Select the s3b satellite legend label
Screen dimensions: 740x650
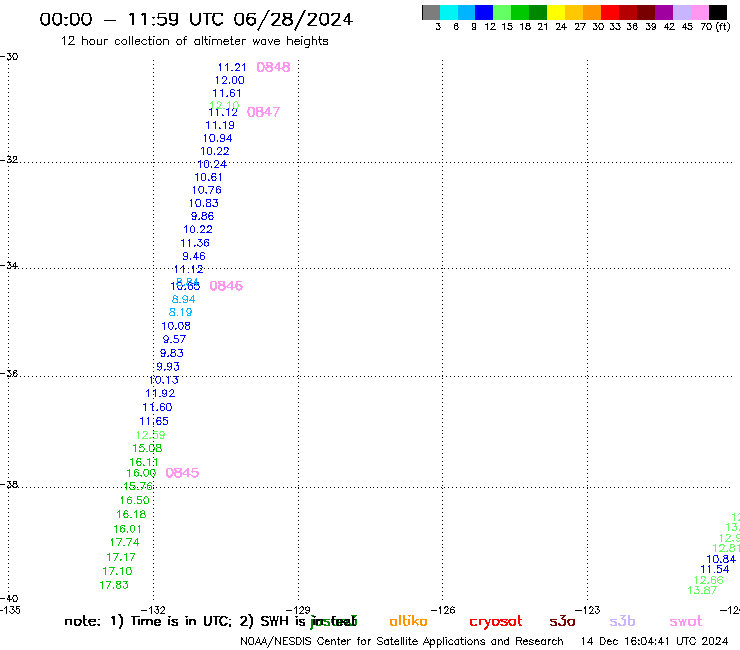[x=622, y=621]
